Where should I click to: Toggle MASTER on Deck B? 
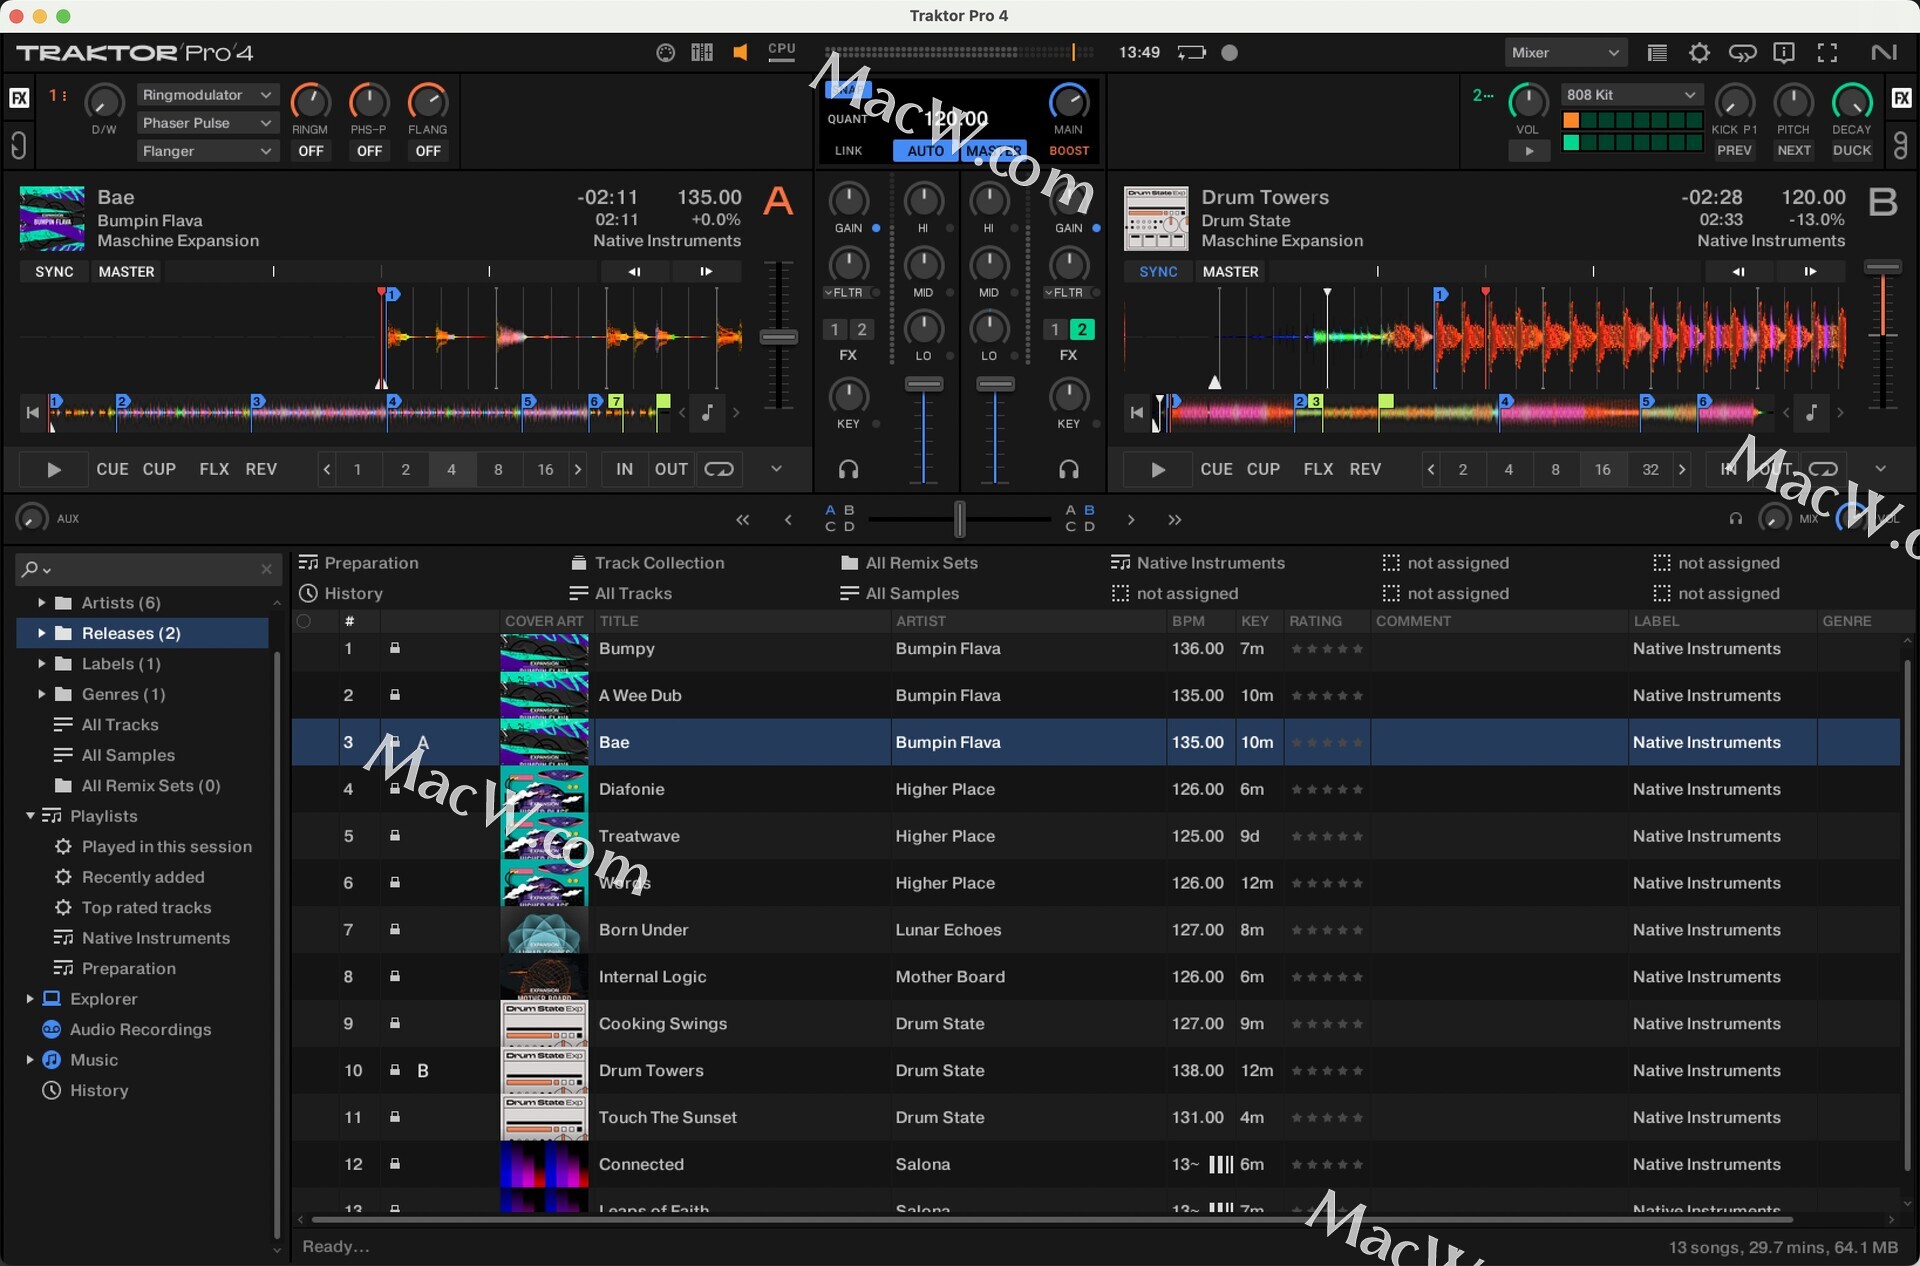point(1231,271)
